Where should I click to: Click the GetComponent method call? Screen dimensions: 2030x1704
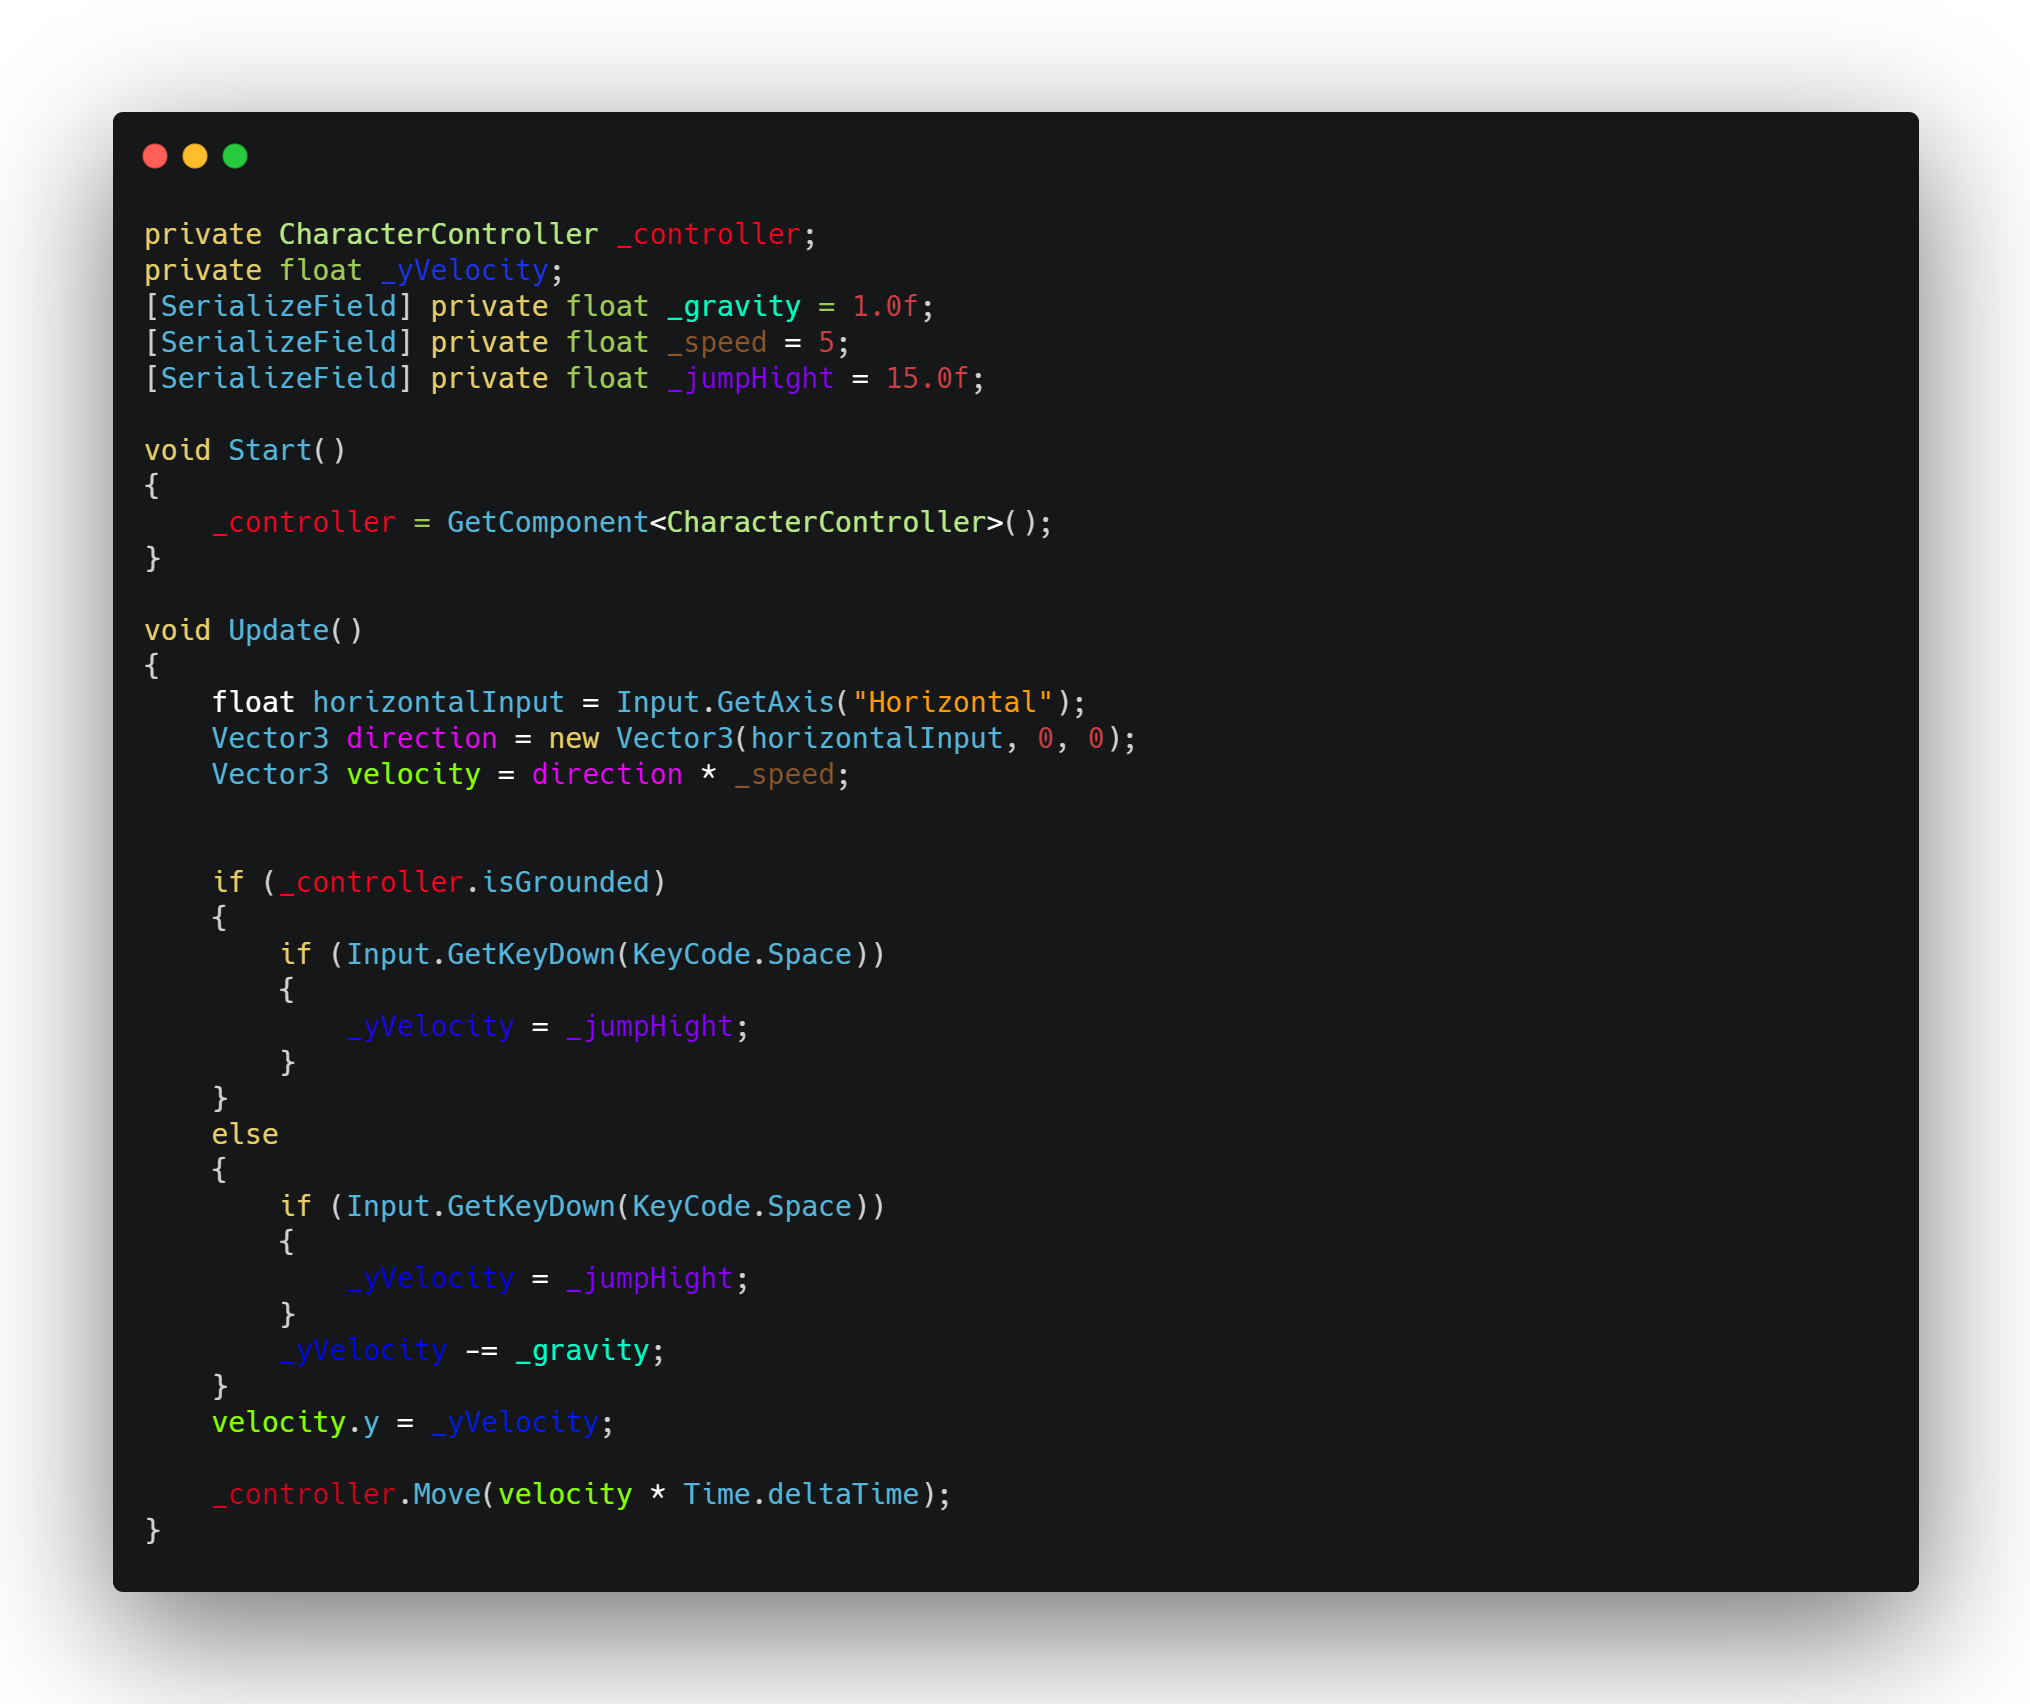pyautogui.click(x=548, y=522)
